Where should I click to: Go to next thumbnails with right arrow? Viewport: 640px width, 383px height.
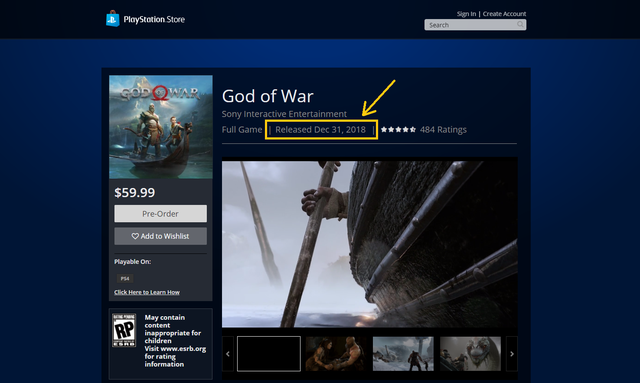coord(512,354)
